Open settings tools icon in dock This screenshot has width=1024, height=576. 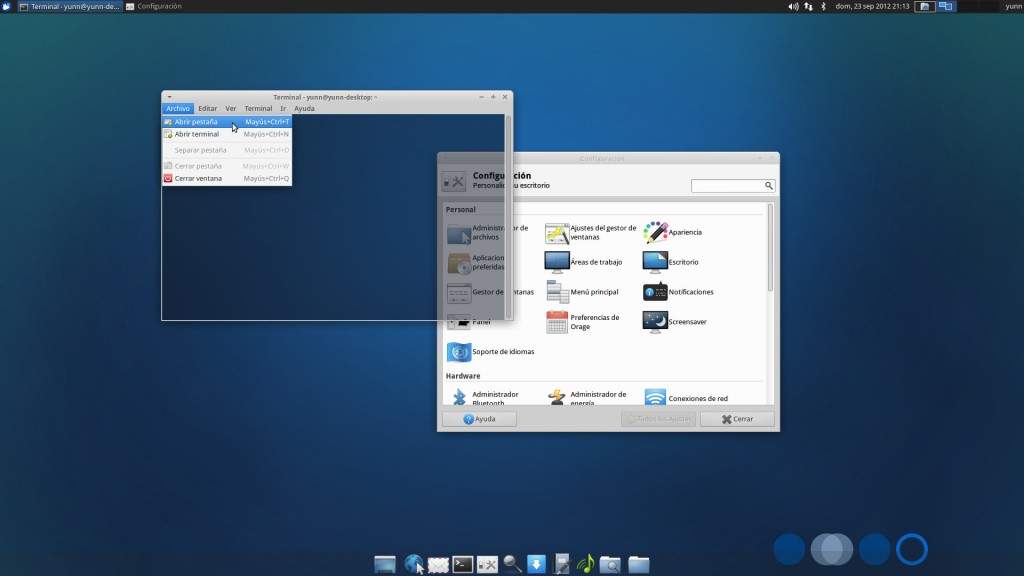coord(487,564)
